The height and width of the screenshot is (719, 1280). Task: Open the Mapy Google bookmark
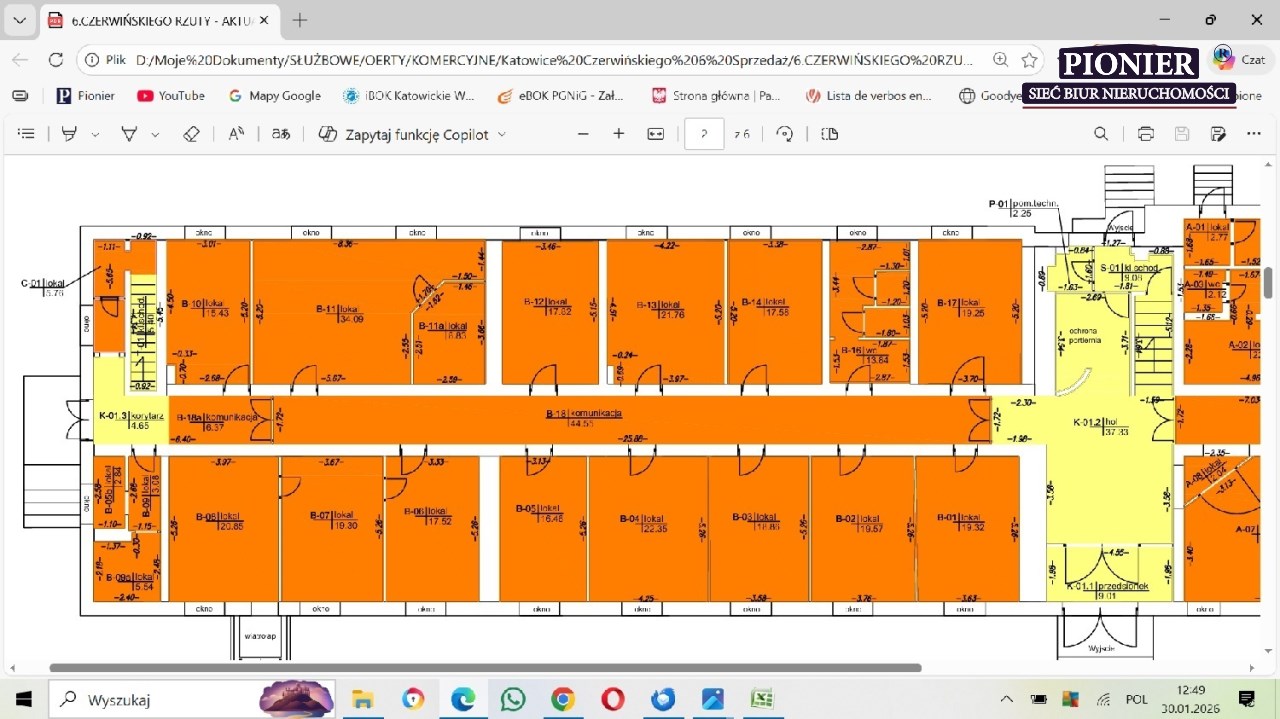pyautogui.click(x=275, y=96)
